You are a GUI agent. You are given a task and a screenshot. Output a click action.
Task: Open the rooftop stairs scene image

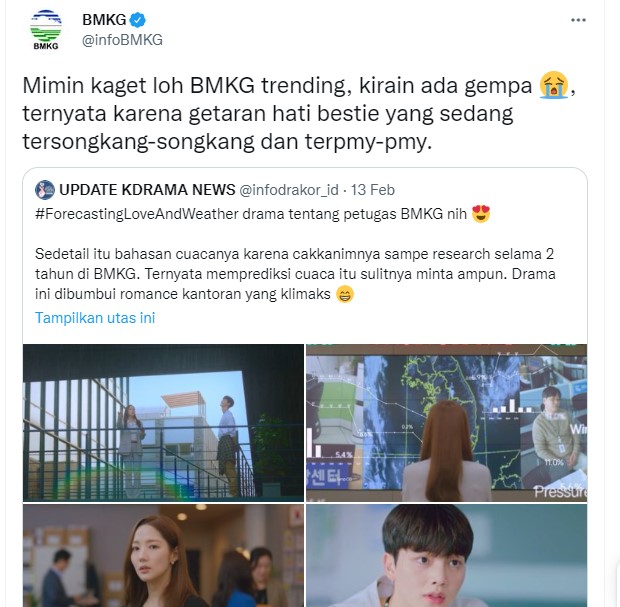click(x=163, y=423)
